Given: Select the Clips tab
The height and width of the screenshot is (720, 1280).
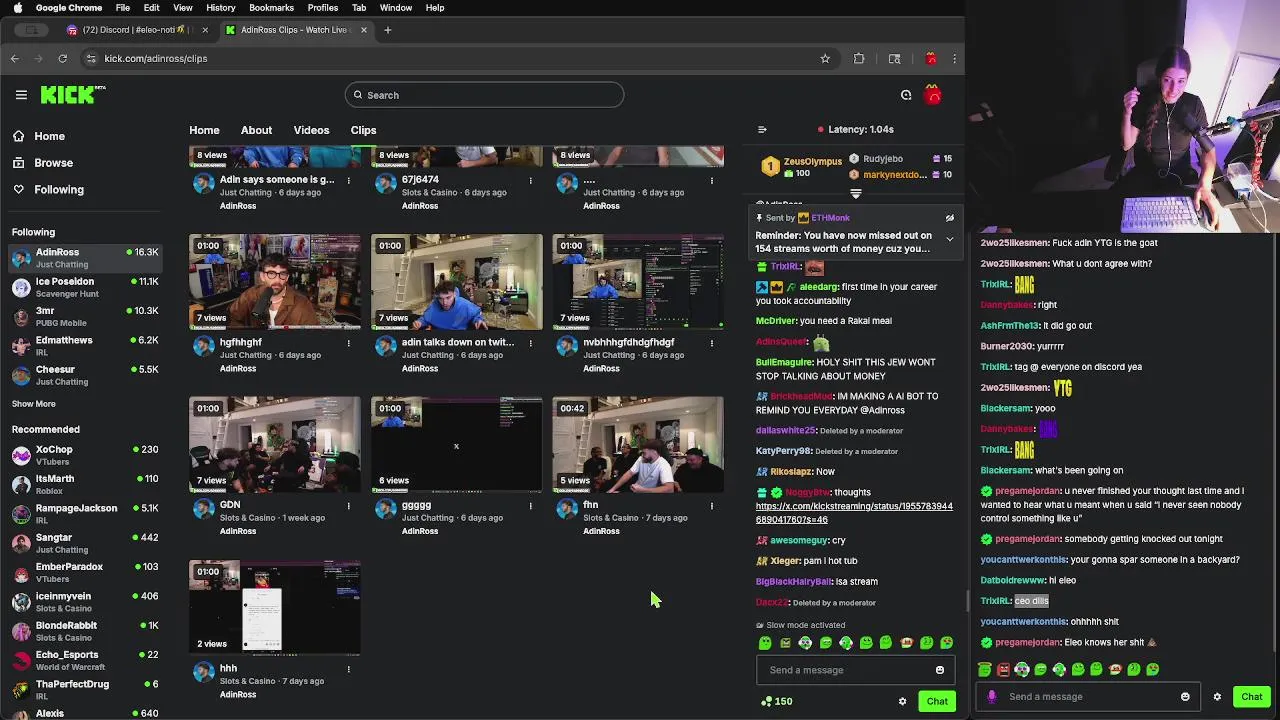Looking at the screenshot, I should (363, 130).
